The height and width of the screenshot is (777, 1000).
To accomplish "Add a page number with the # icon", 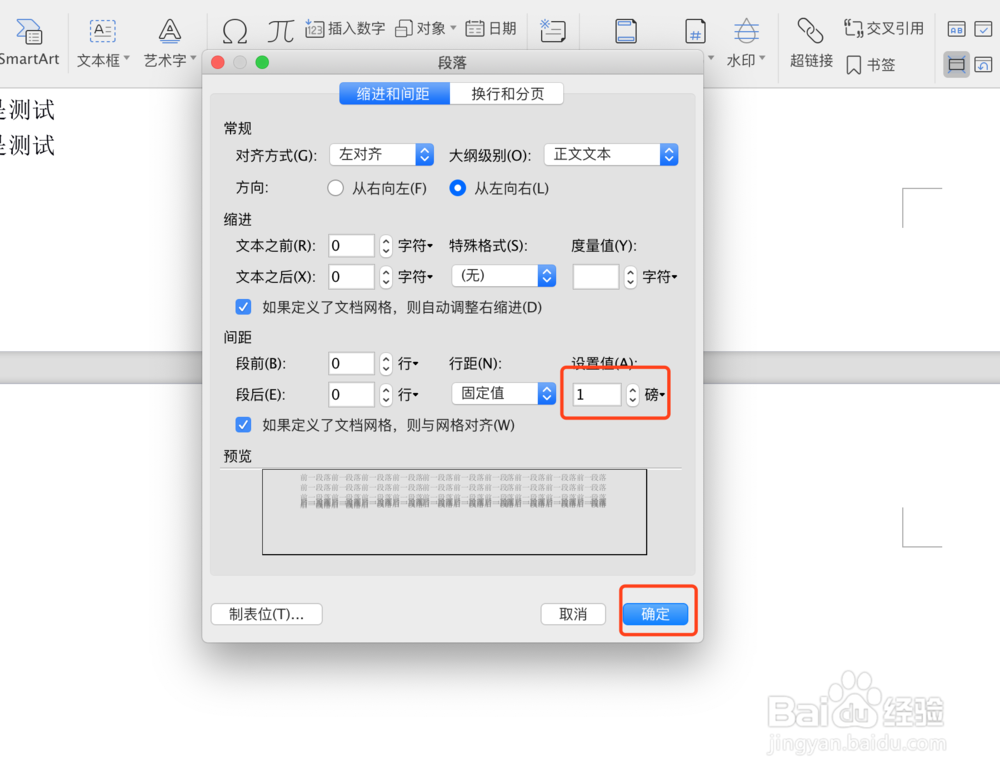I will click(695, 31).
